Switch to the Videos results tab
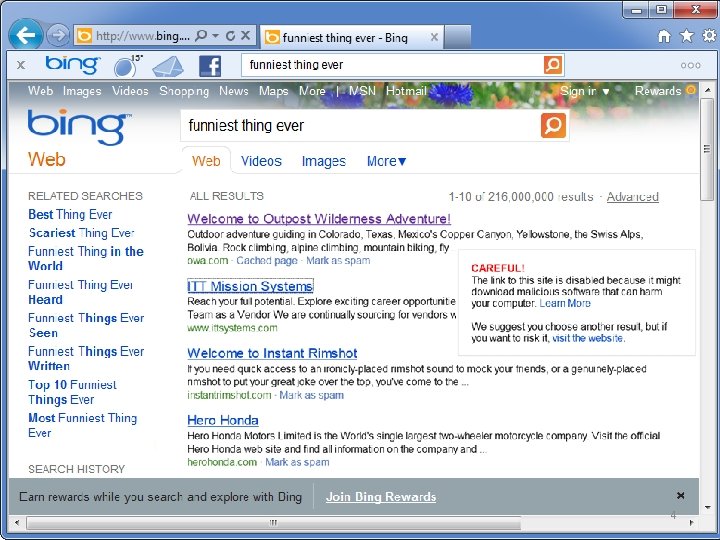The width and height of the screenshot is (720, 540). pyautogui.click(x=261, y=161)
